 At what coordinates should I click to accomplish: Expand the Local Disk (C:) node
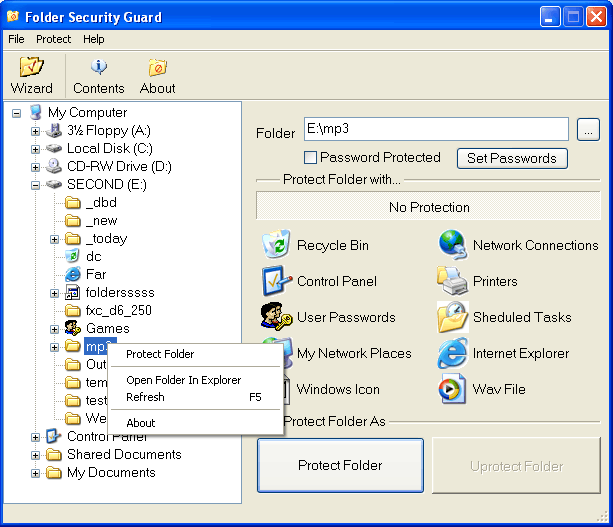[36, 149]
